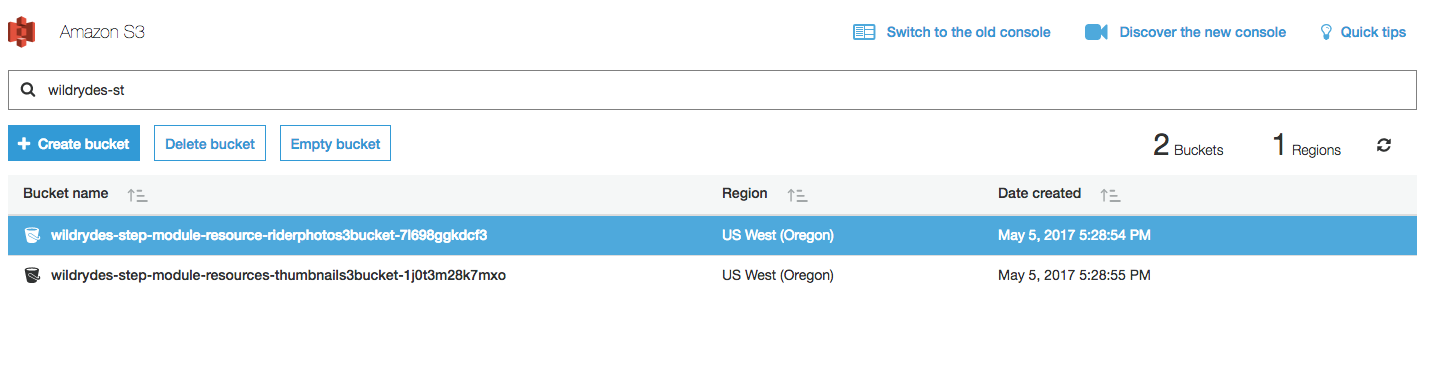Open the Quick tips link
The width and height of the screenshot is (1436, 383).
click(1373, 32)
